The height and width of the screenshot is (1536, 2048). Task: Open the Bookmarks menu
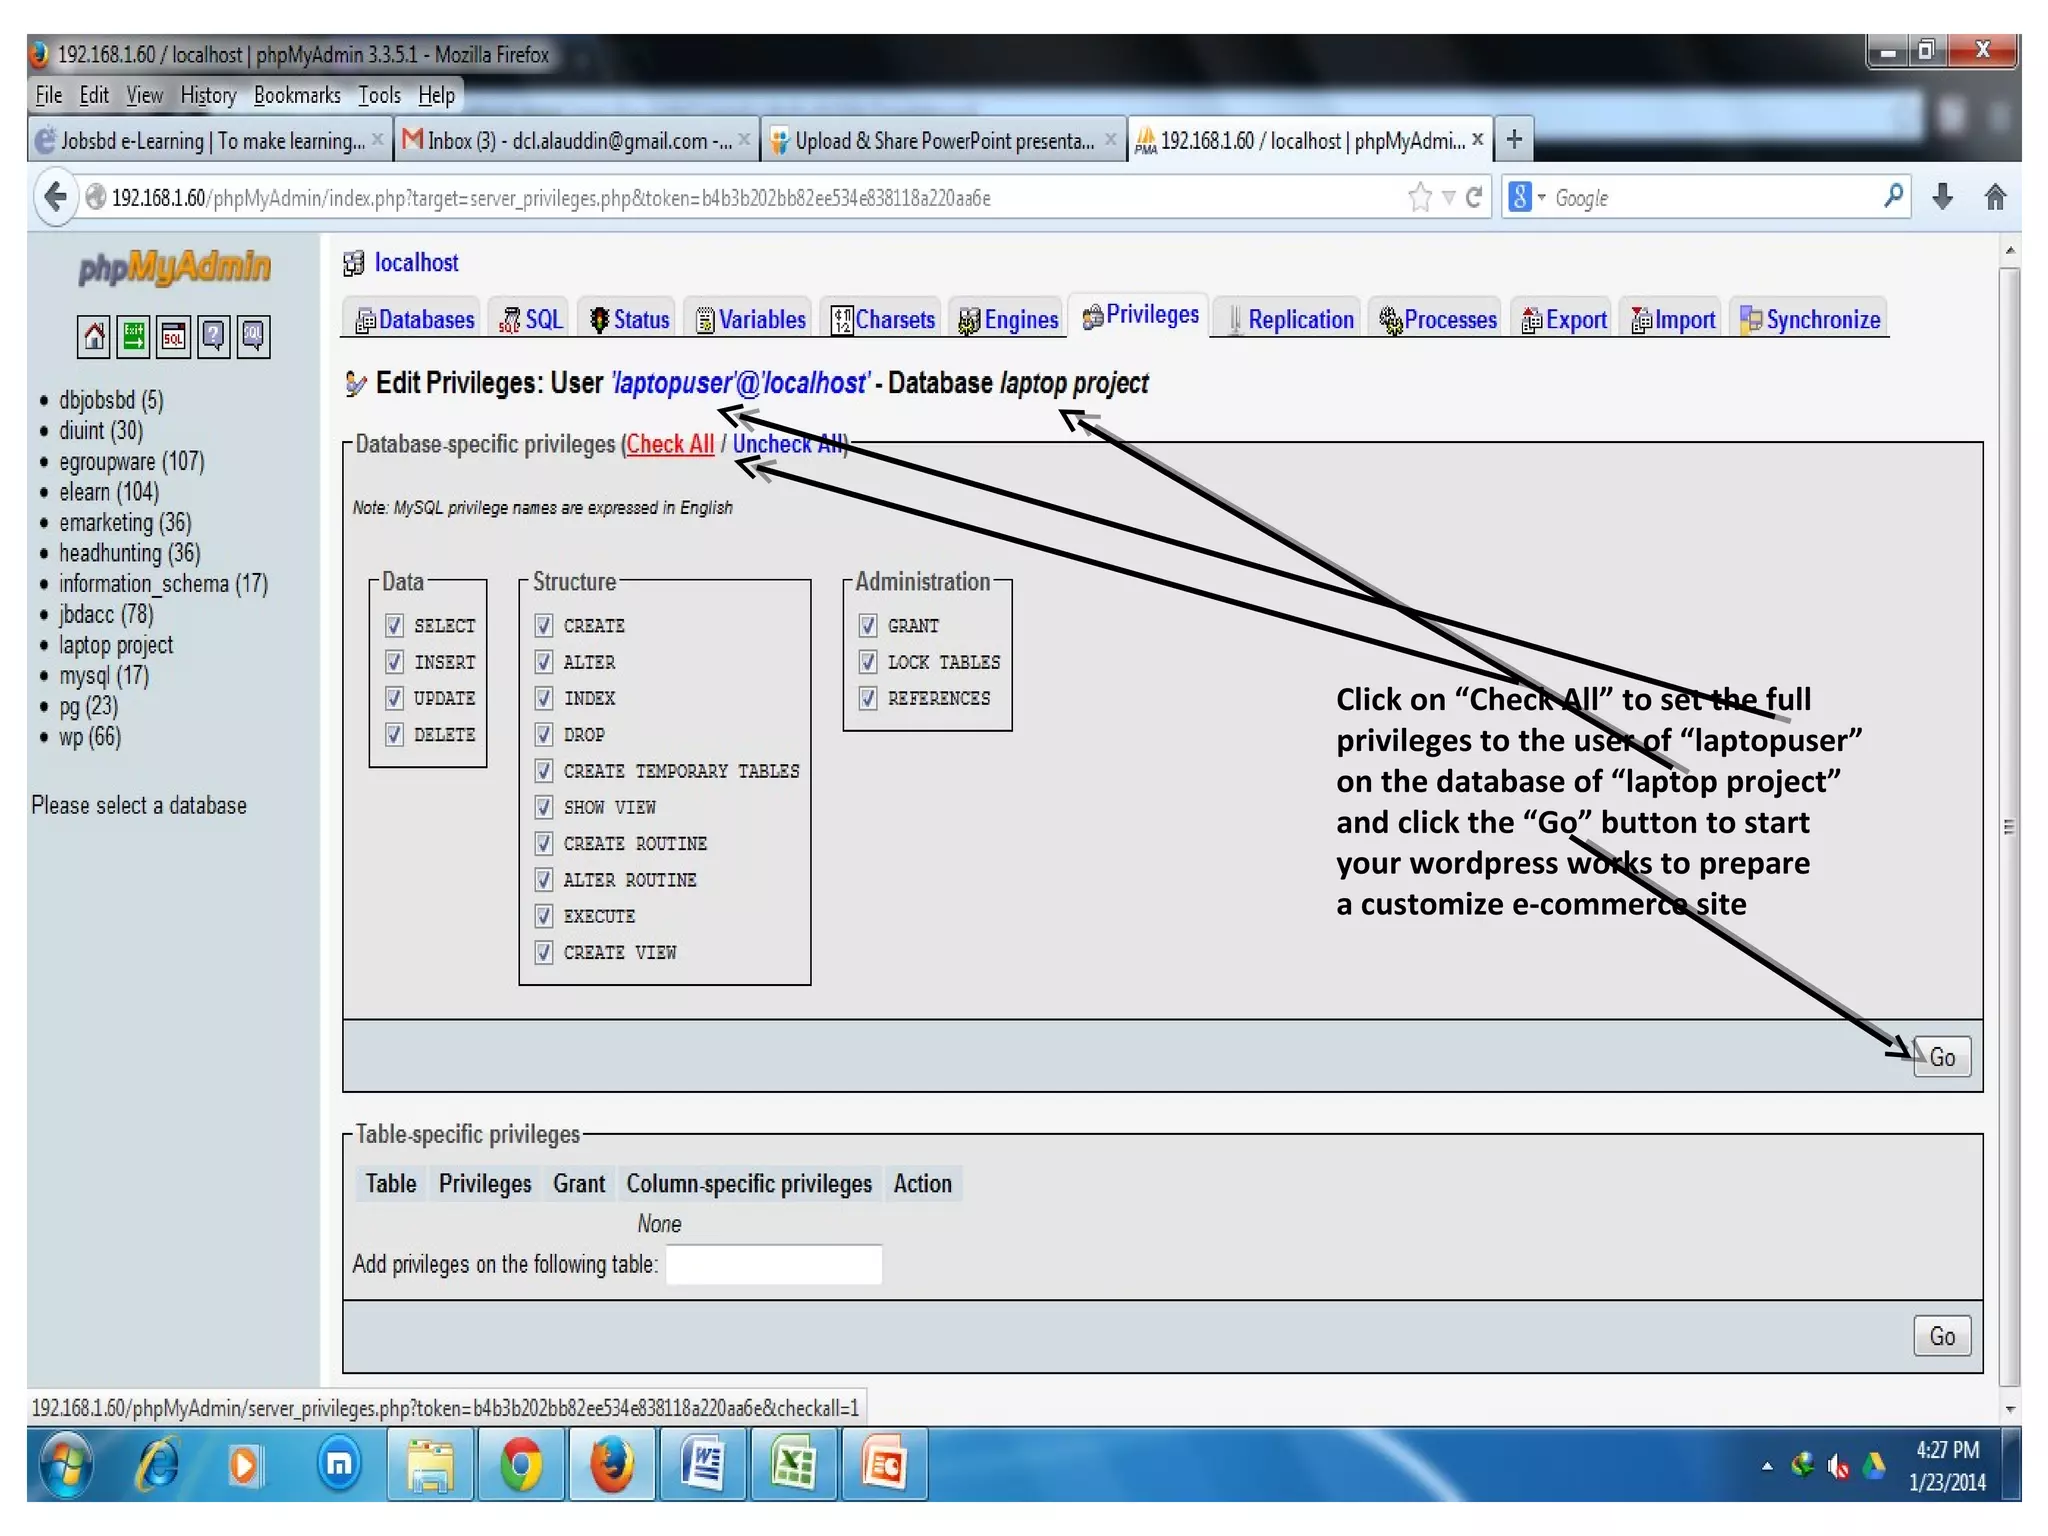pyautogui.click(x=297, y=95)
